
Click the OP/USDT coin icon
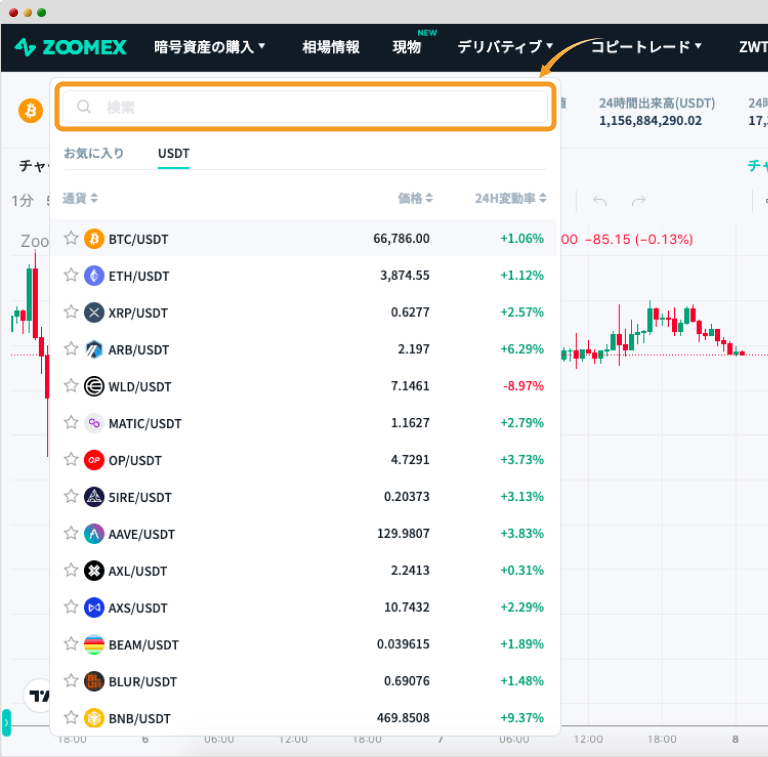click(94, 460)
